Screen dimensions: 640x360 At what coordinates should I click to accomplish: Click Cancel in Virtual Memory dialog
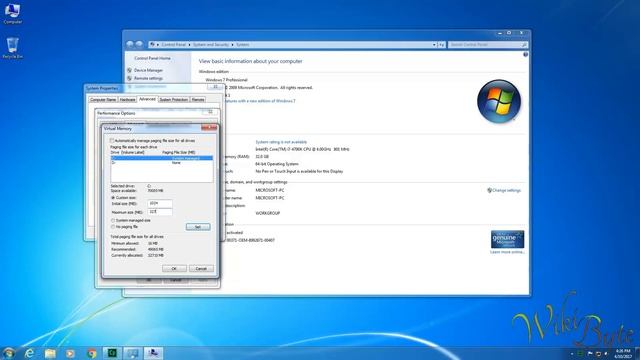pyautogui.click(x=201, y=268)
